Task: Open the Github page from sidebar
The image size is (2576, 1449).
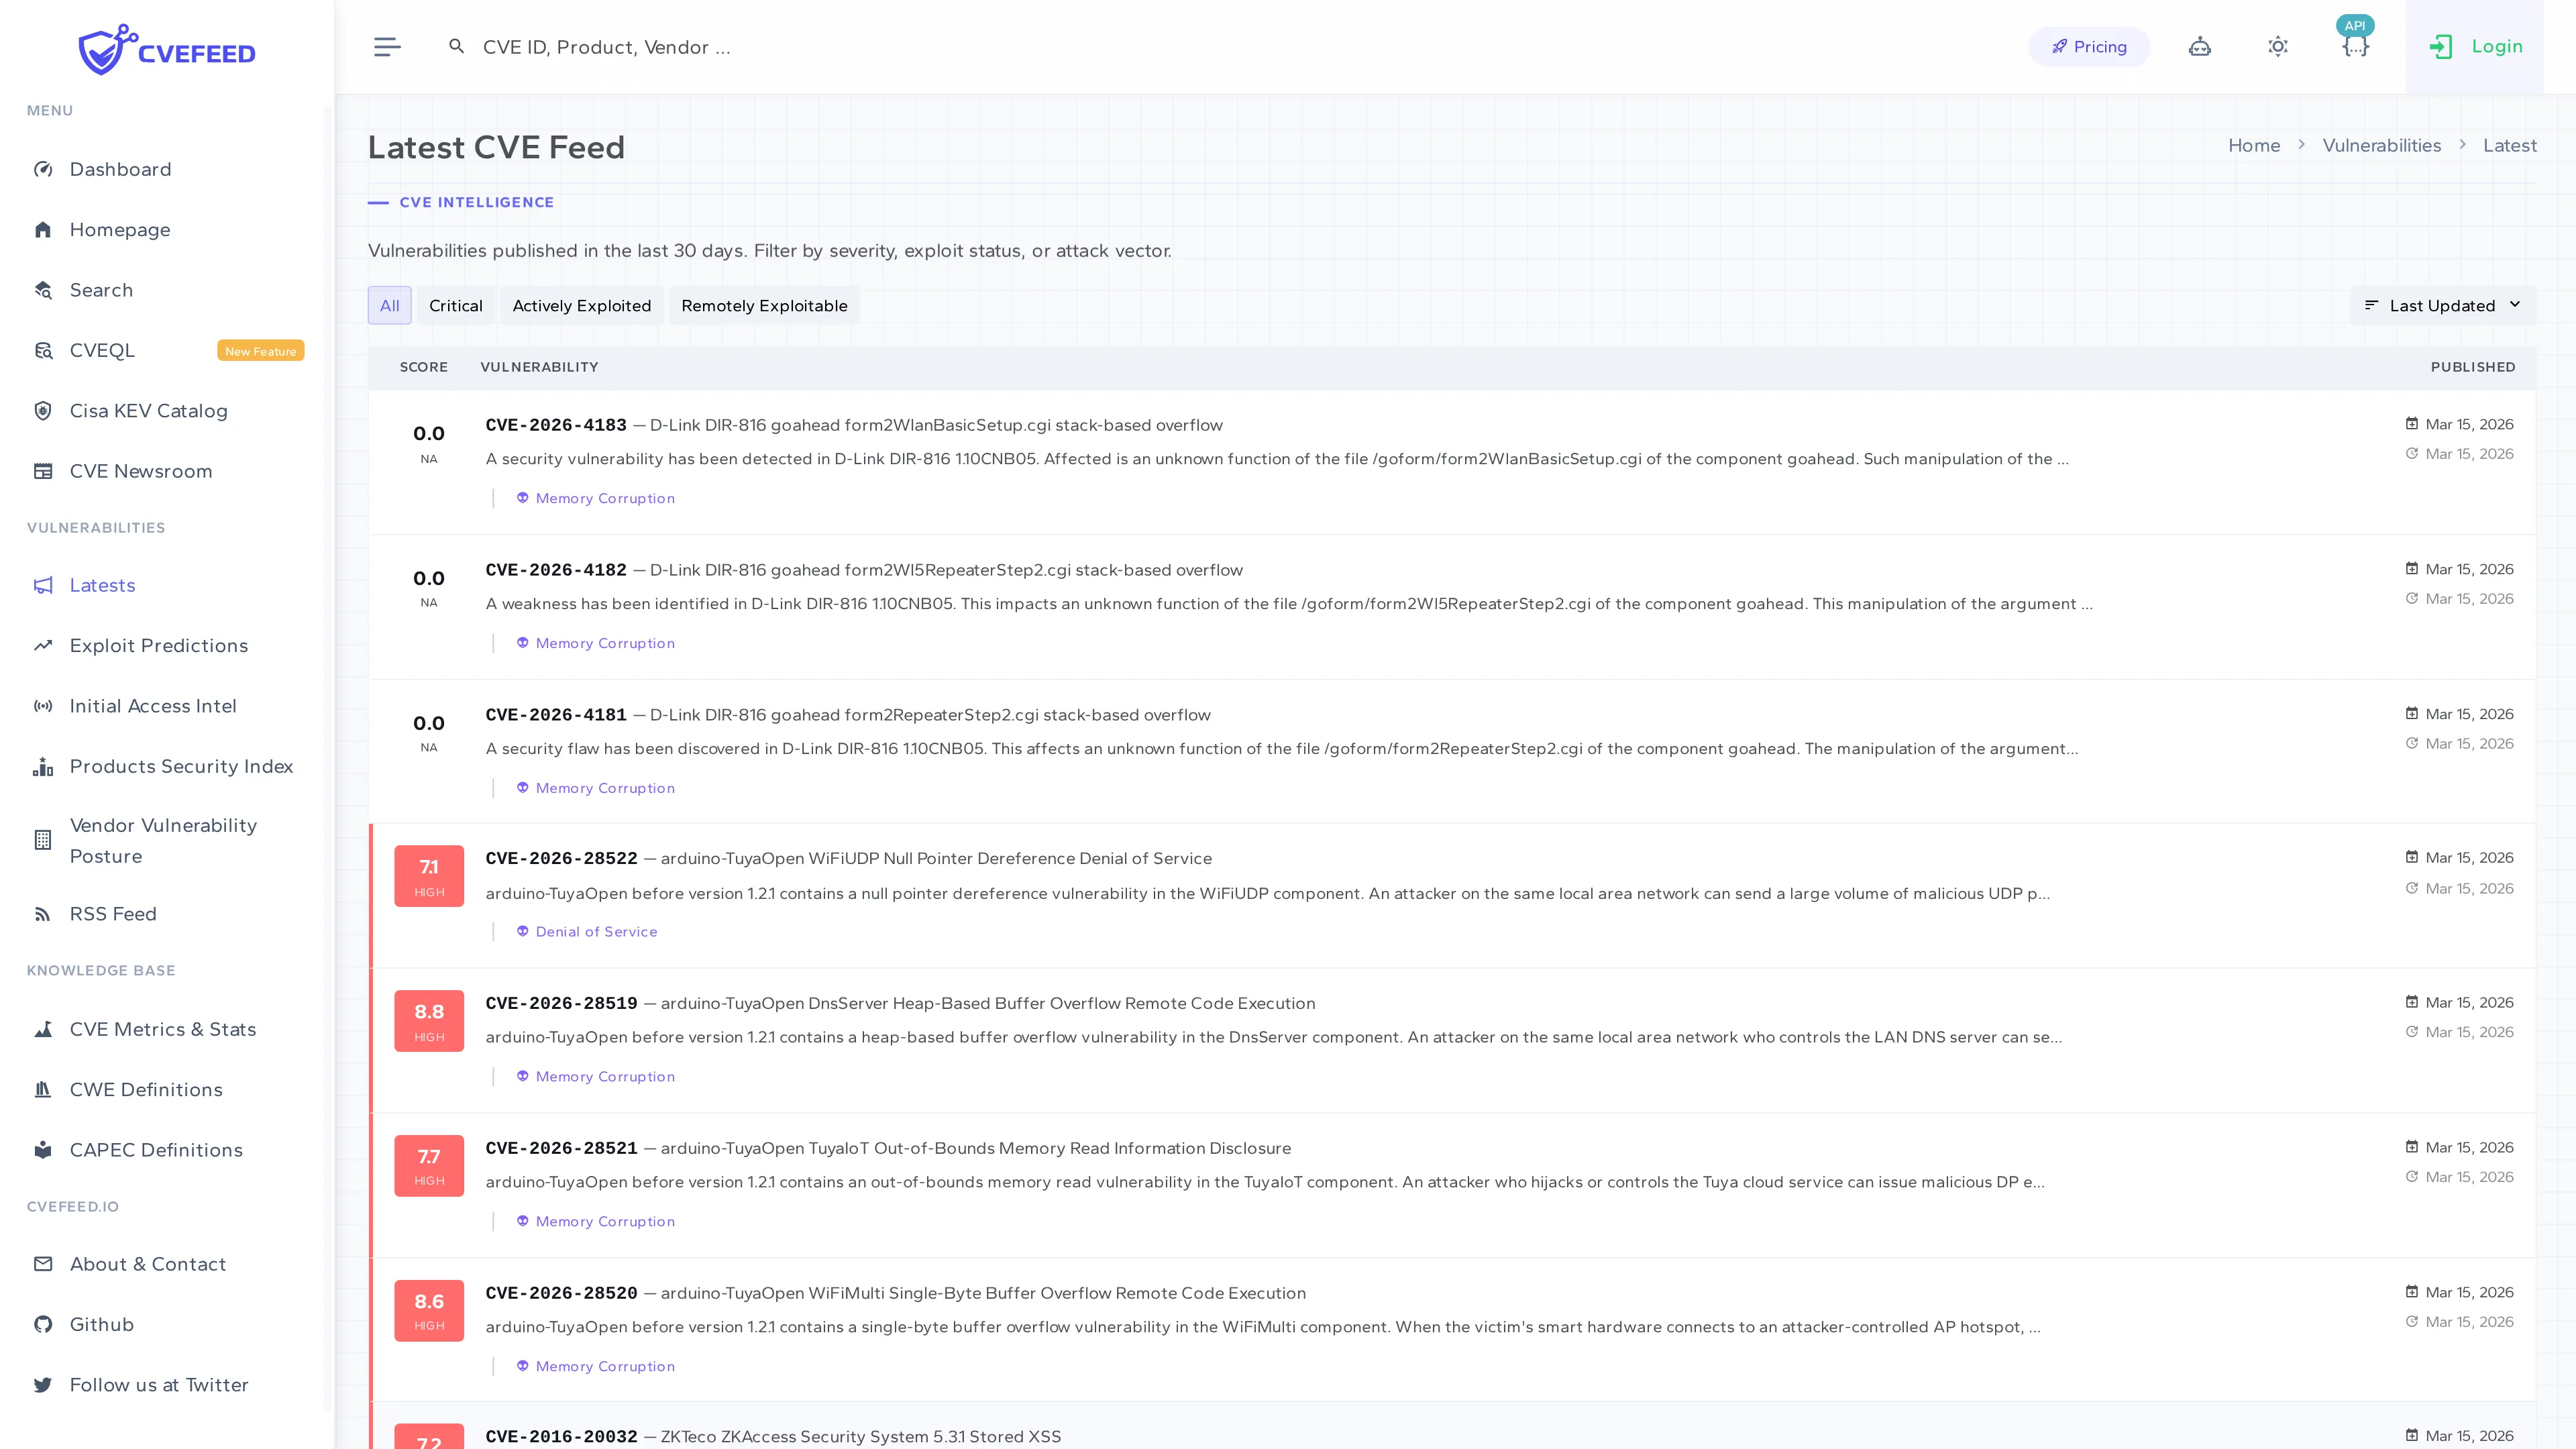Action: coord(101,1324)
